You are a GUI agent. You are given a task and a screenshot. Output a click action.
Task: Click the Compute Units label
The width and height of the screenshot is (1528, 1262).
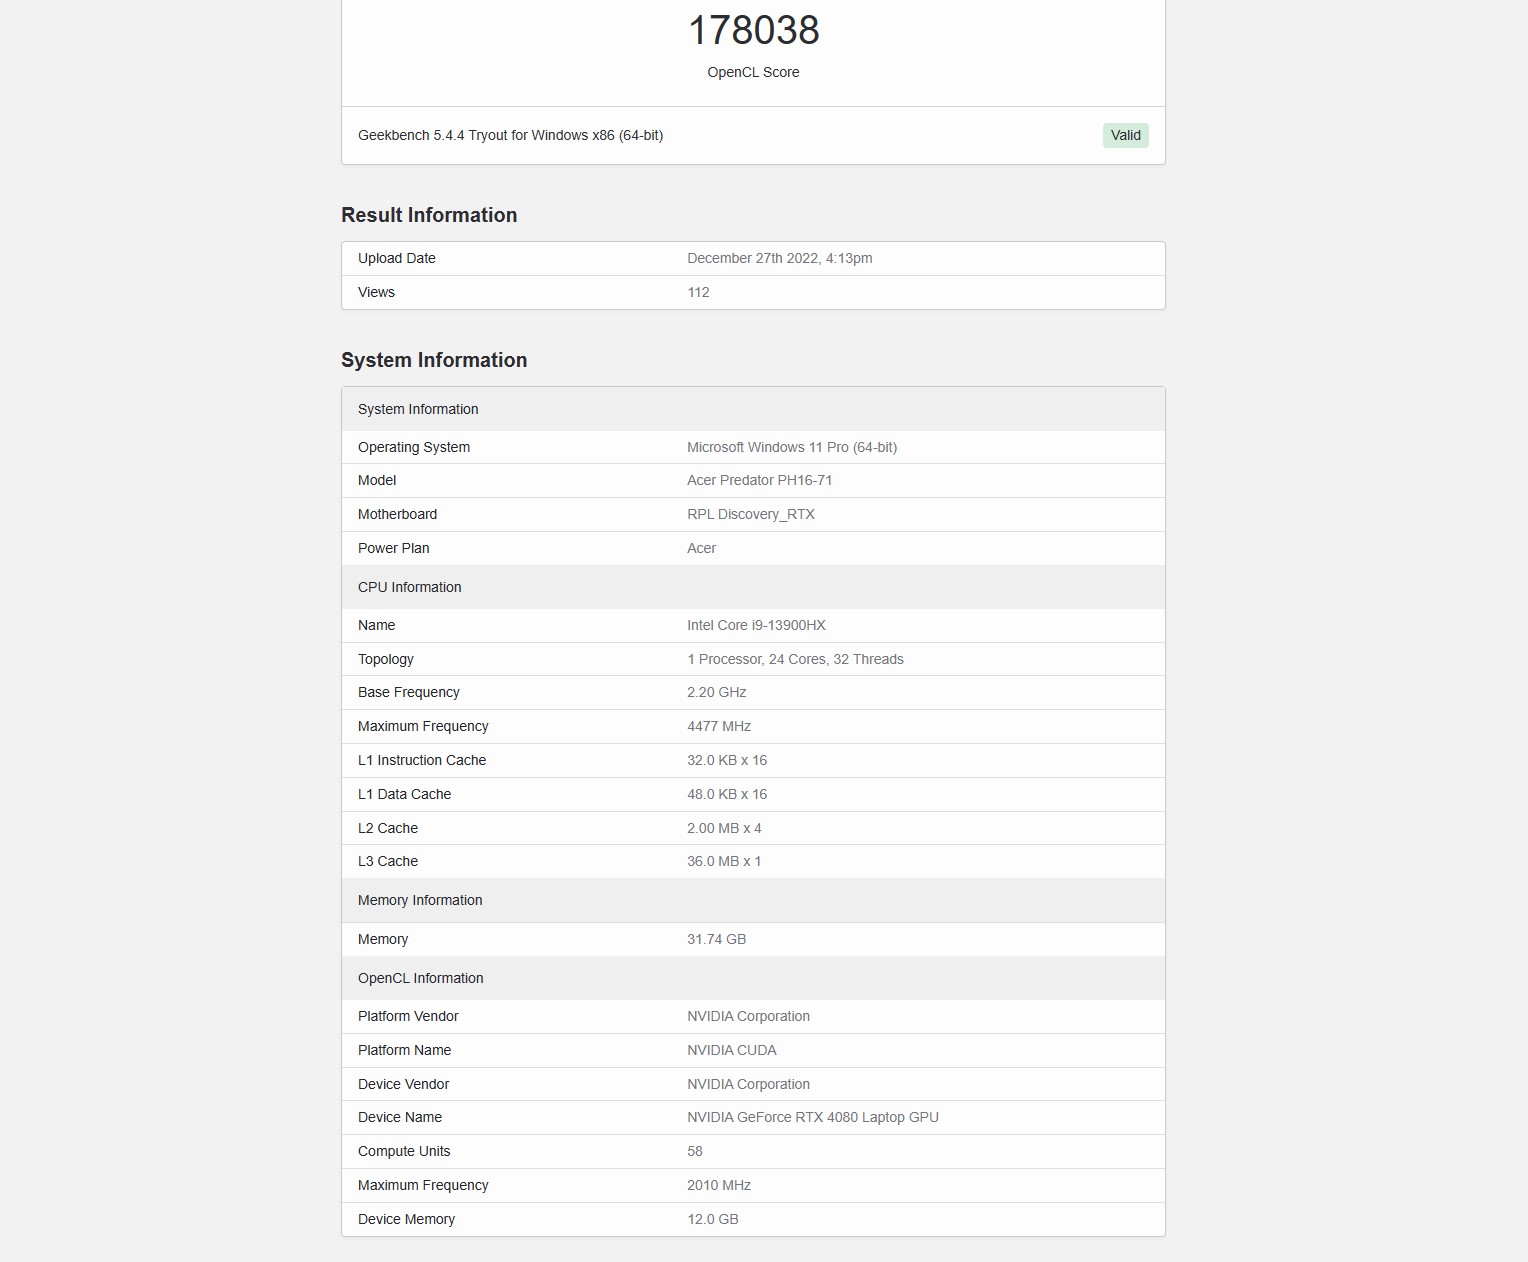tap(404, 1151)
